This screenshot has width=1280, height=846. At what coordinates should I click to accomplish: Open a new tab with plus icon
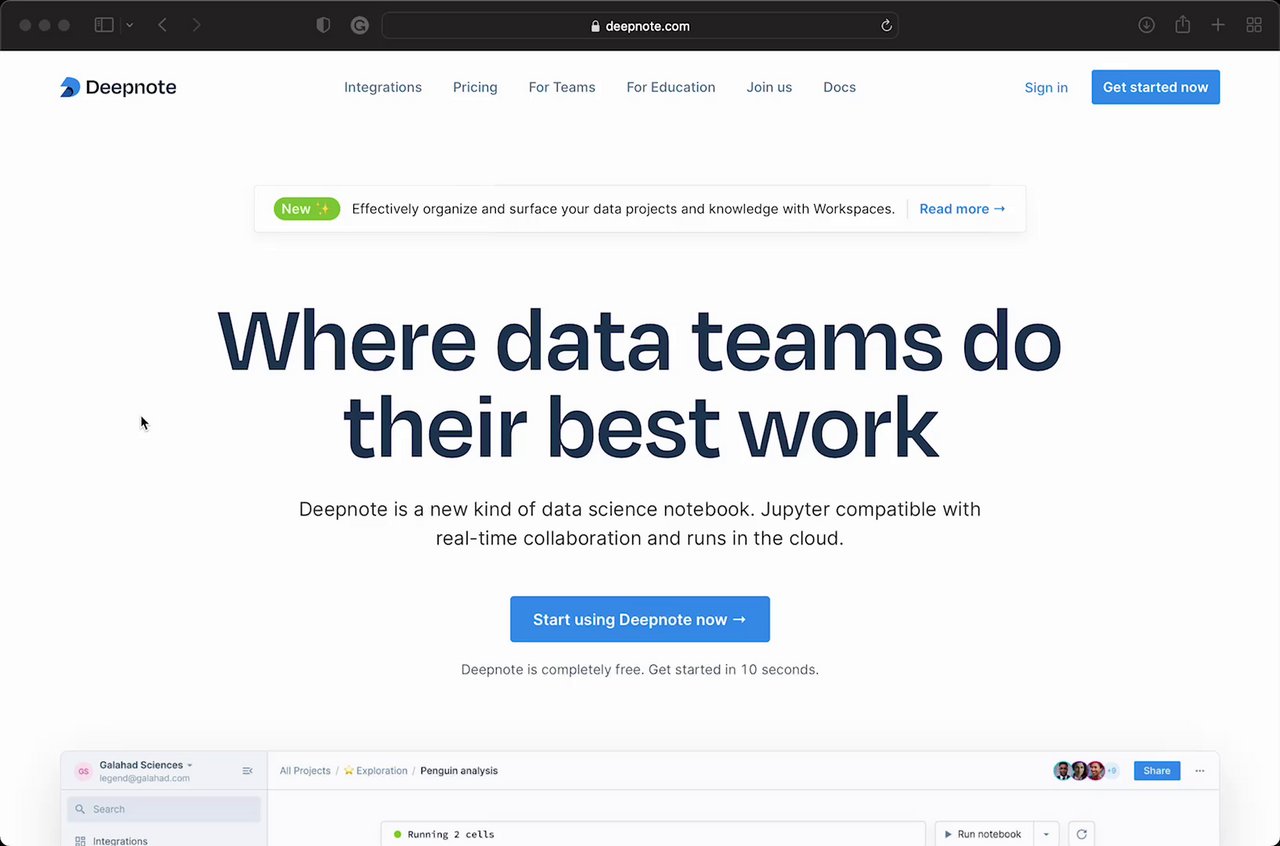click(x=1218, y=25)
